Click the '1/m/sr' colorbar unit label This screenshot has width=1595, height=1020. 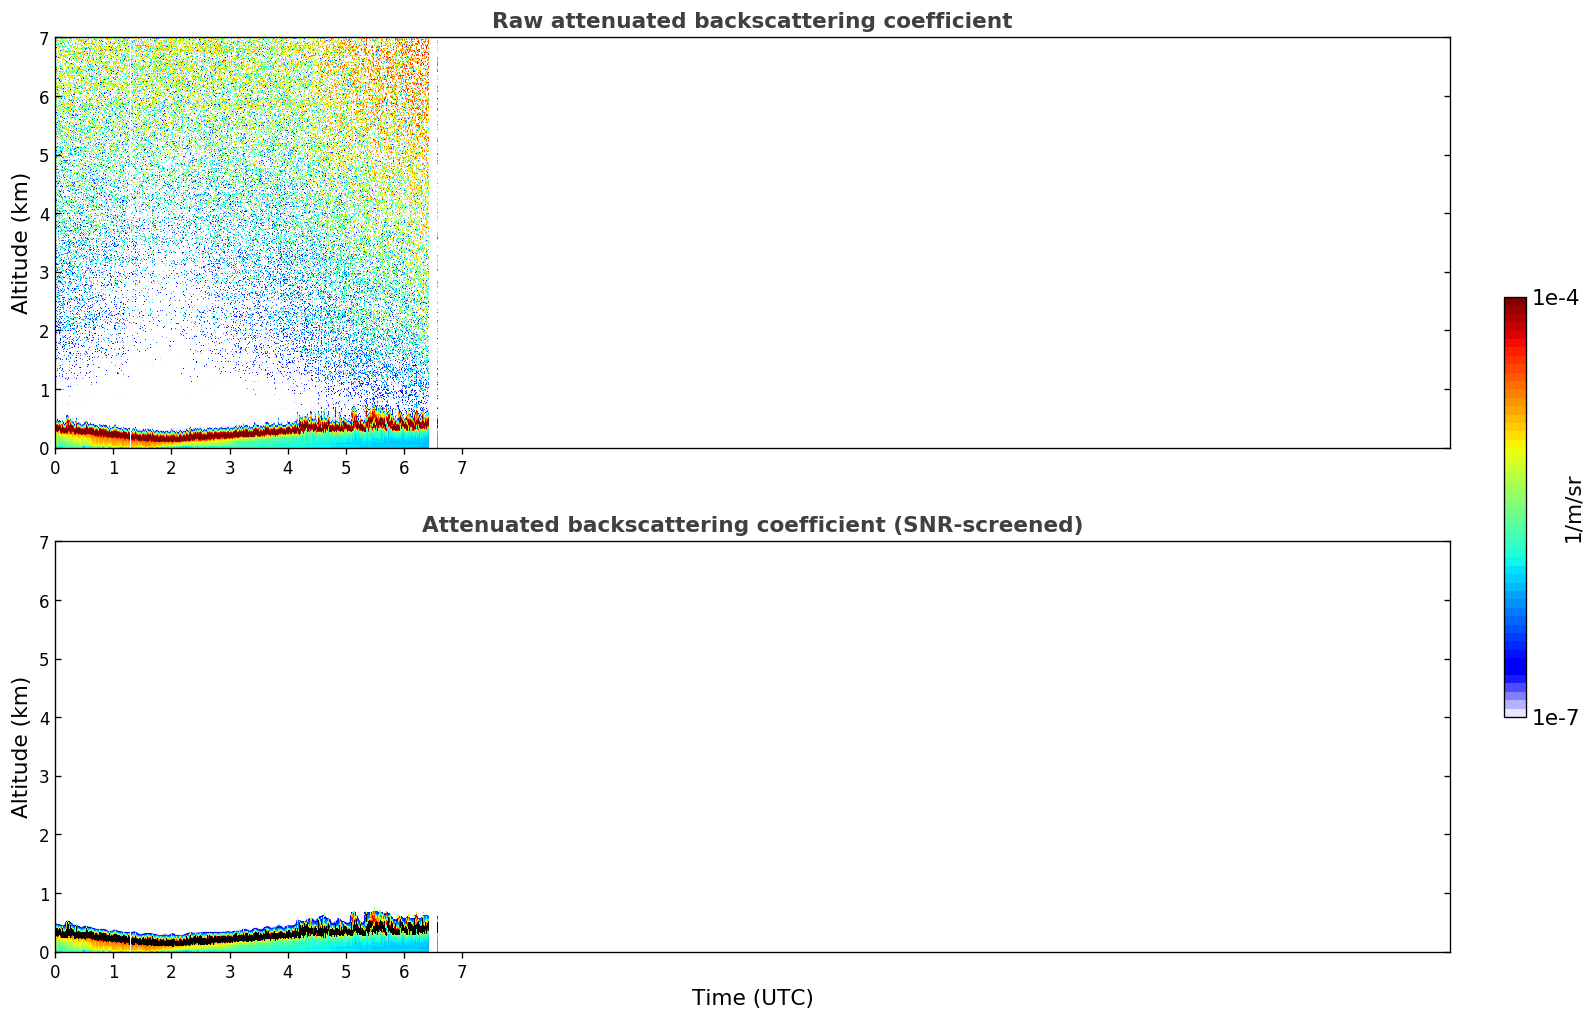(1573, 509)
